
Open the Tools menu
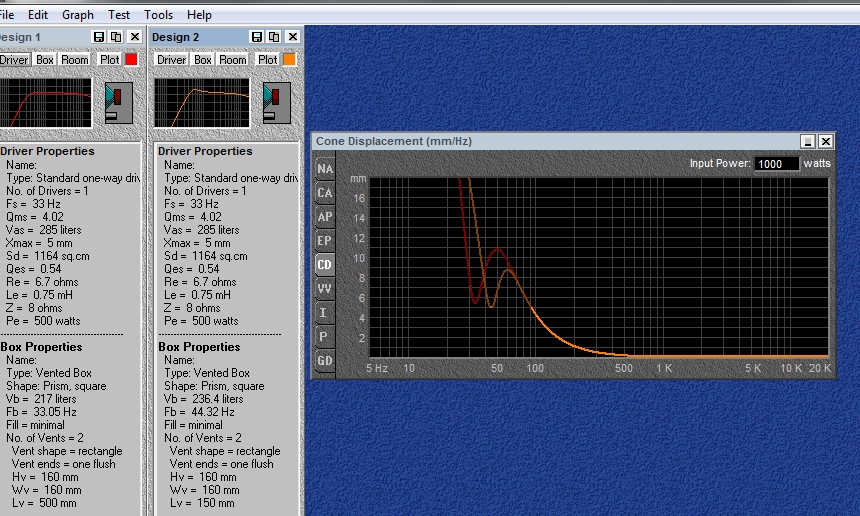[x=159, y=15]
